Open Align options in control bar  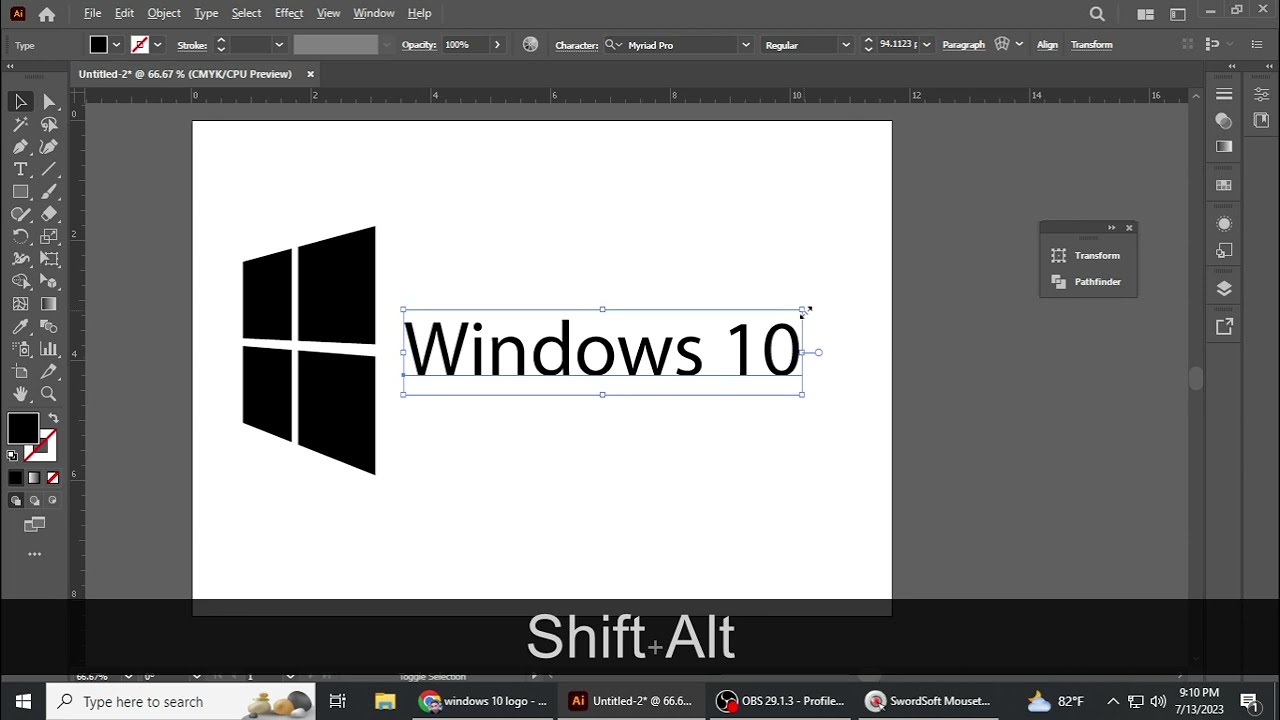pos(1047,45)
